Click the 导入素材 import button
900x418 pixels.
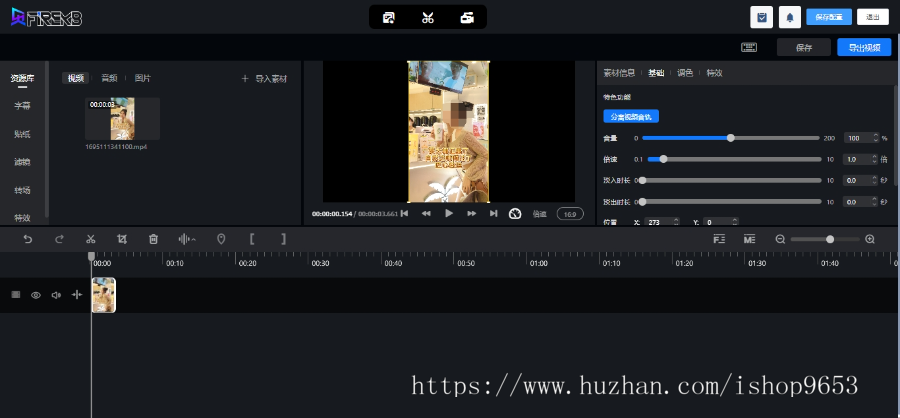pyautogui.click(x=264, y=79)
